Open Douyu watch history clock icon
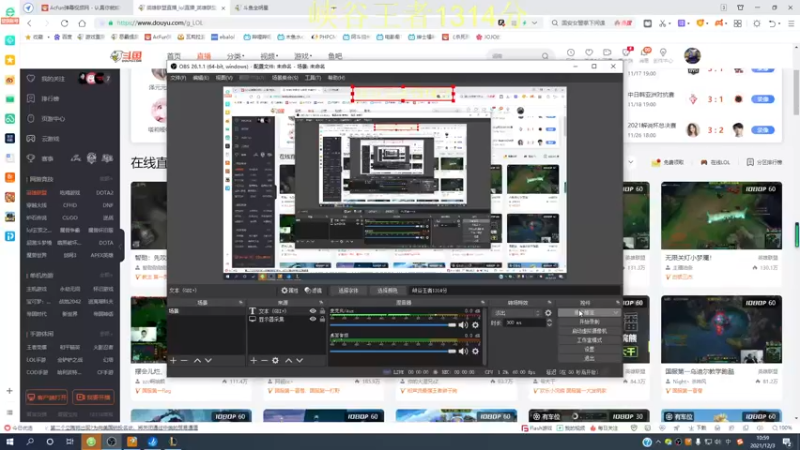 [x=570, y=53]
